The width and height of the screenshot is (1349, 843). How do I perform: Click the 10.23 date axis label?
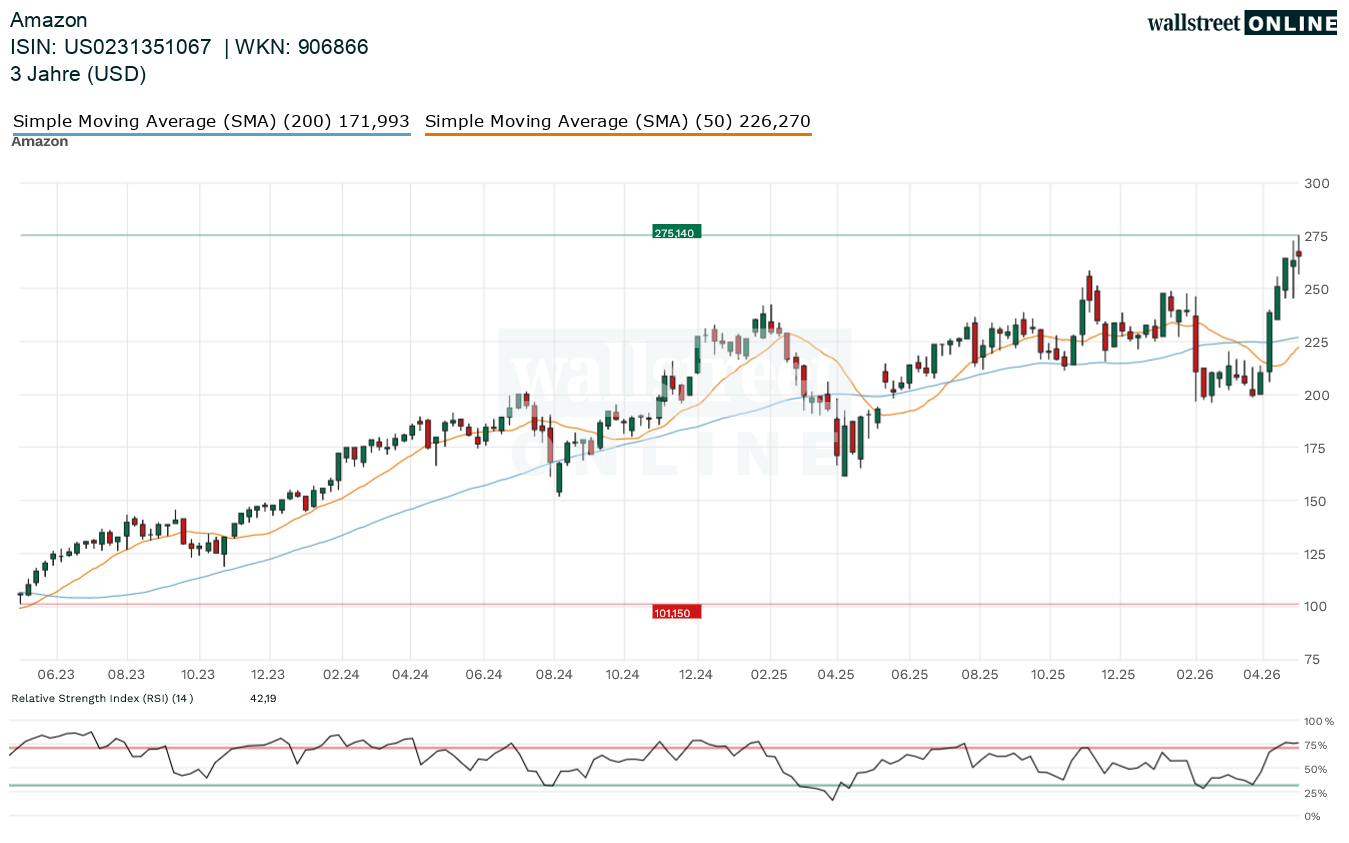click(x=199, y=676)
